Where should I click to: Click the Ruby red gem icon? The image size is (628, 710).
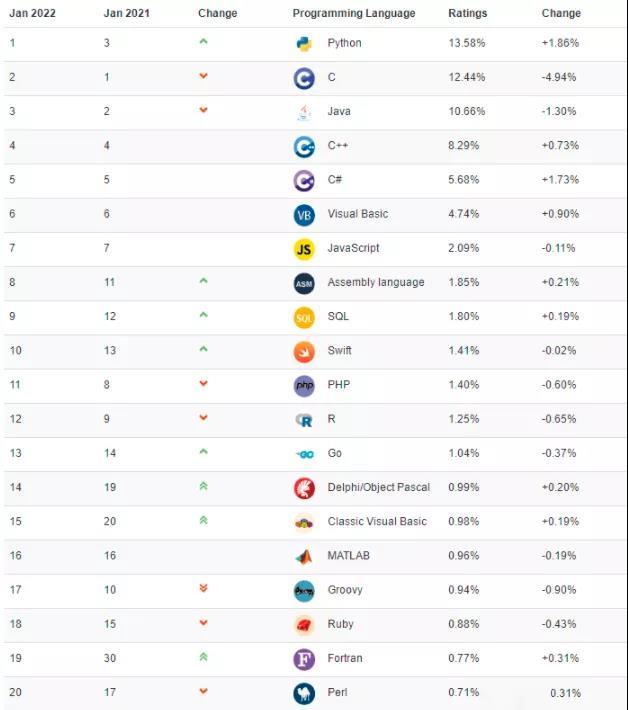[x=304, y=625]
